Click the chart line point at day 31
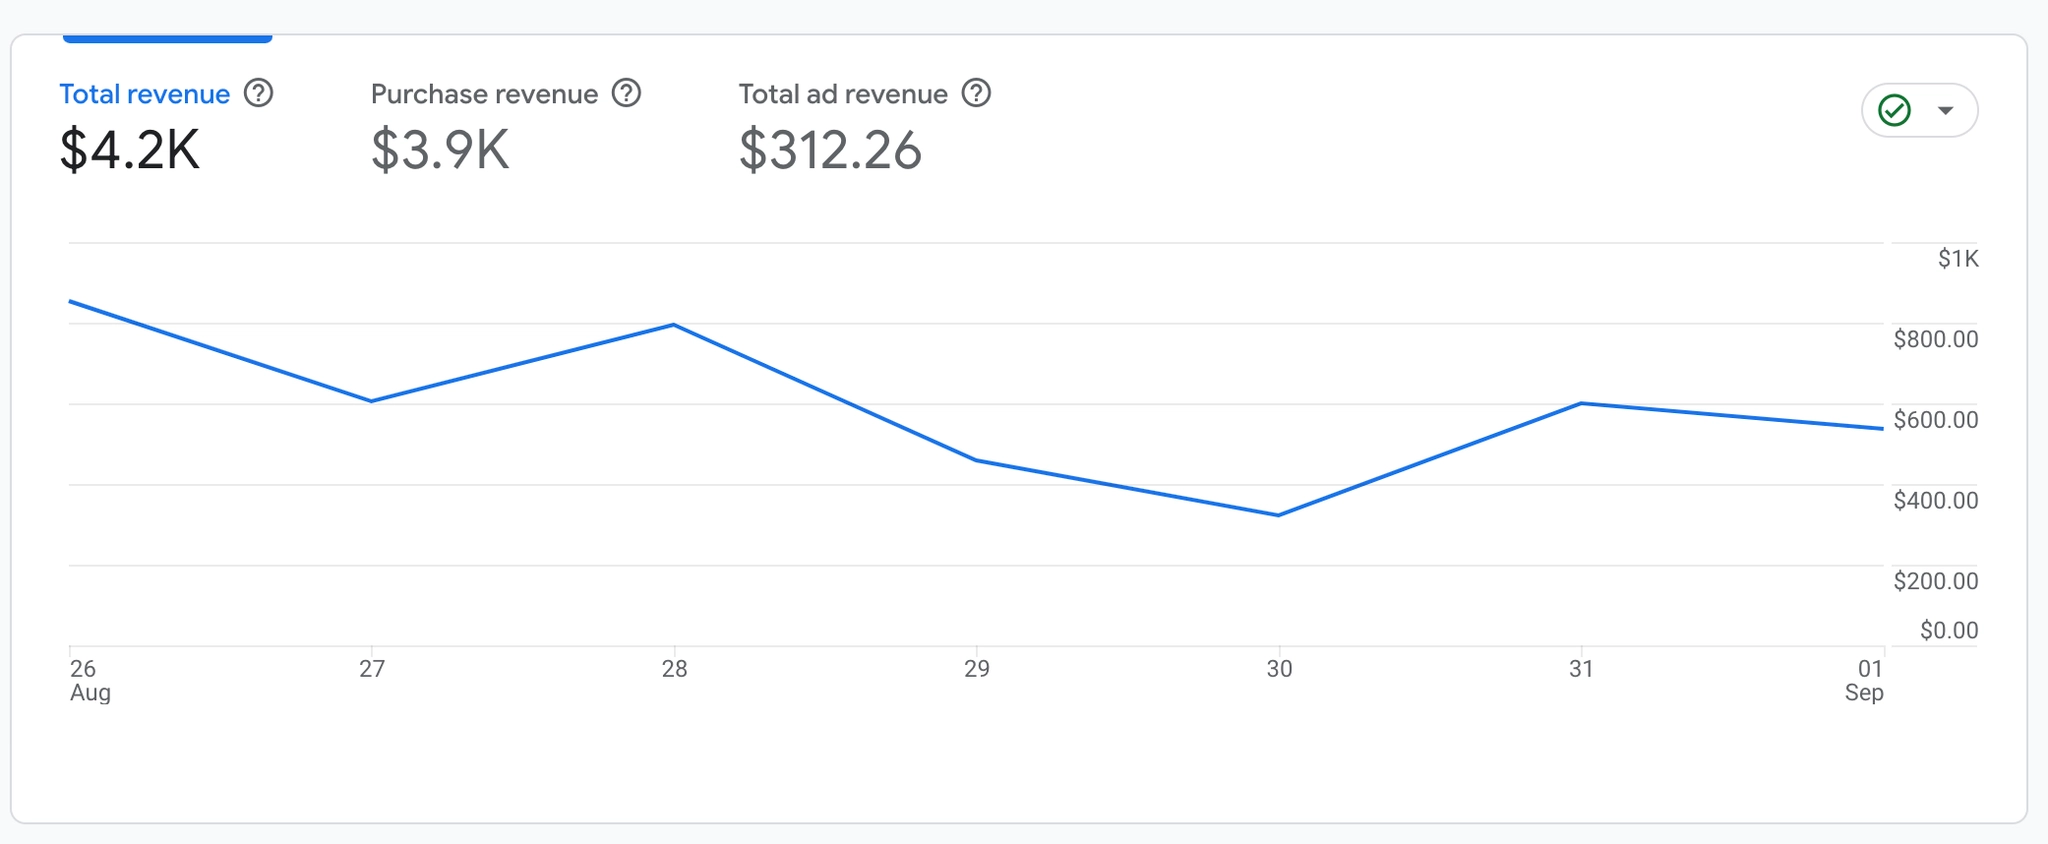The width and height of the screenshot is (2048, 844). 1581,403
